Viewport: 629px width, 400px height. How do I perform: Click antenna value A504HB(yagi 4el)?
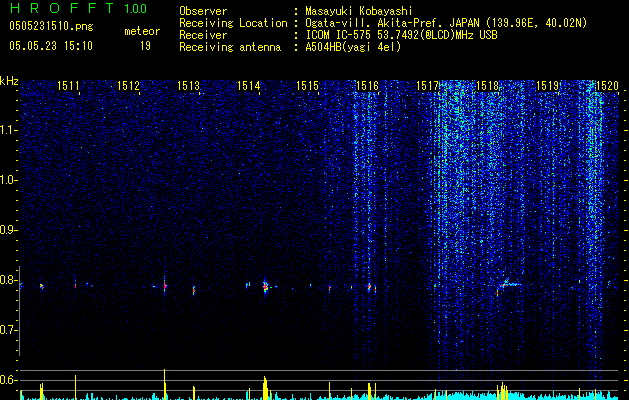[353, 47]
